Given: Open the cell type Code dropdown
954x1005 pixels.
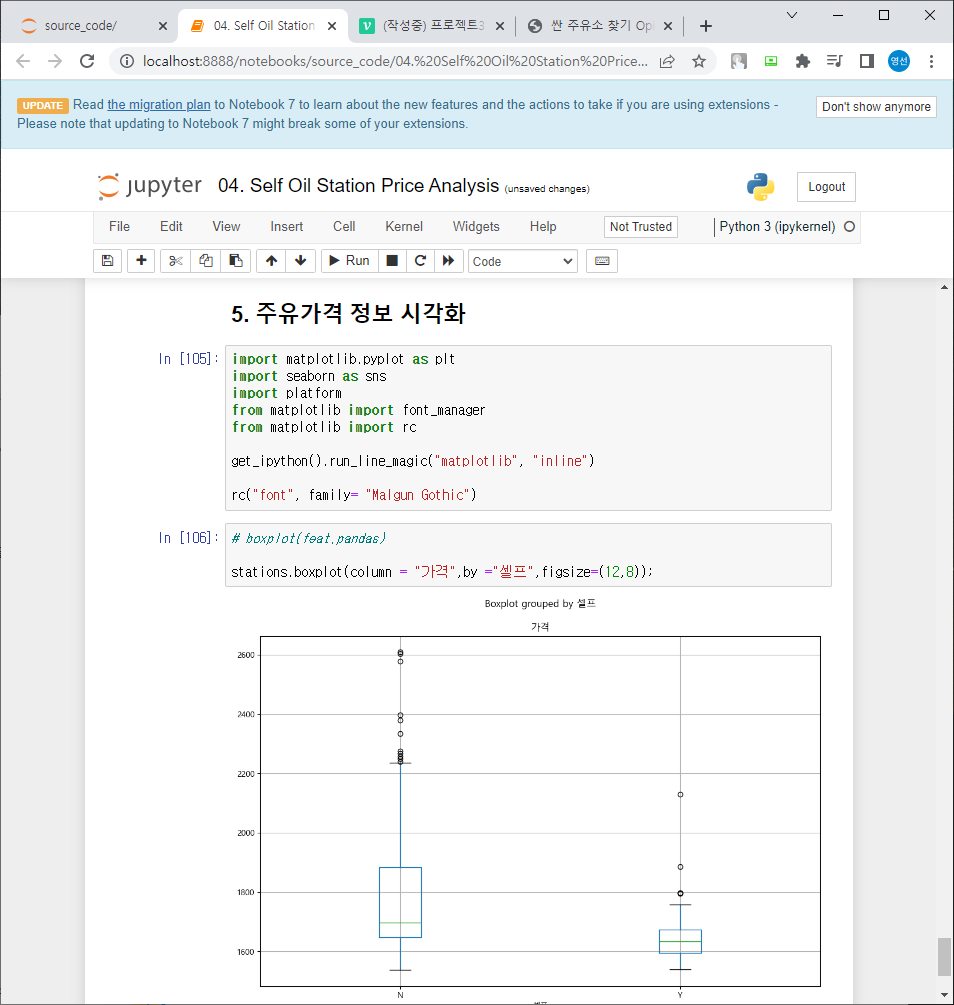Looking at the screenshot, I should pos(523,262).
